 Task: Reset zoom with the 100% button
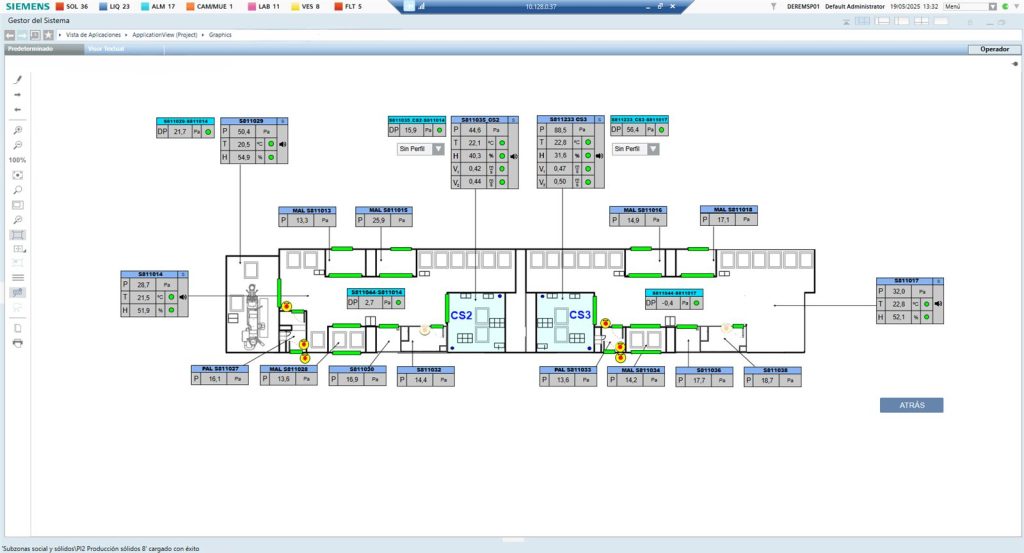[18, 160]
